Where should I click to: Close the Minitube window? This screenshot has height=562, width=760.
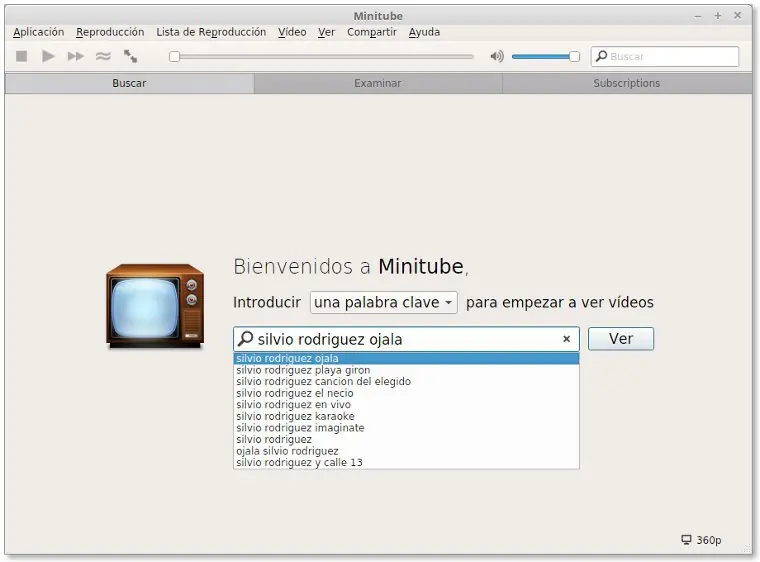(x=738, y=16)
